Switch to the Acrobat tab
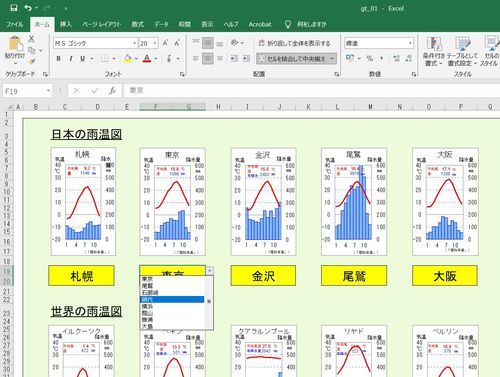 pyautogui.click(x=260, y=24)
